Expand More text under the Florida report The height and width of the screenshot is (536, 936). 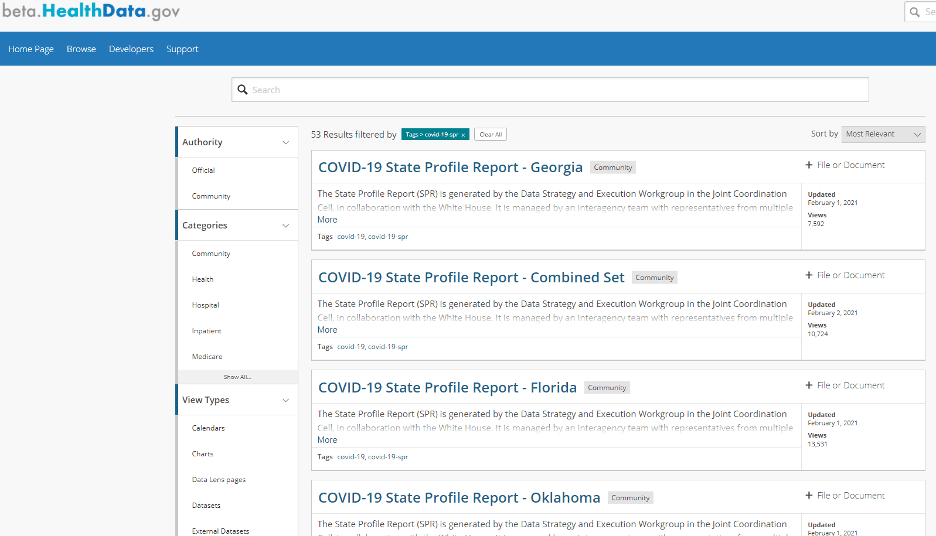point(327,440)
